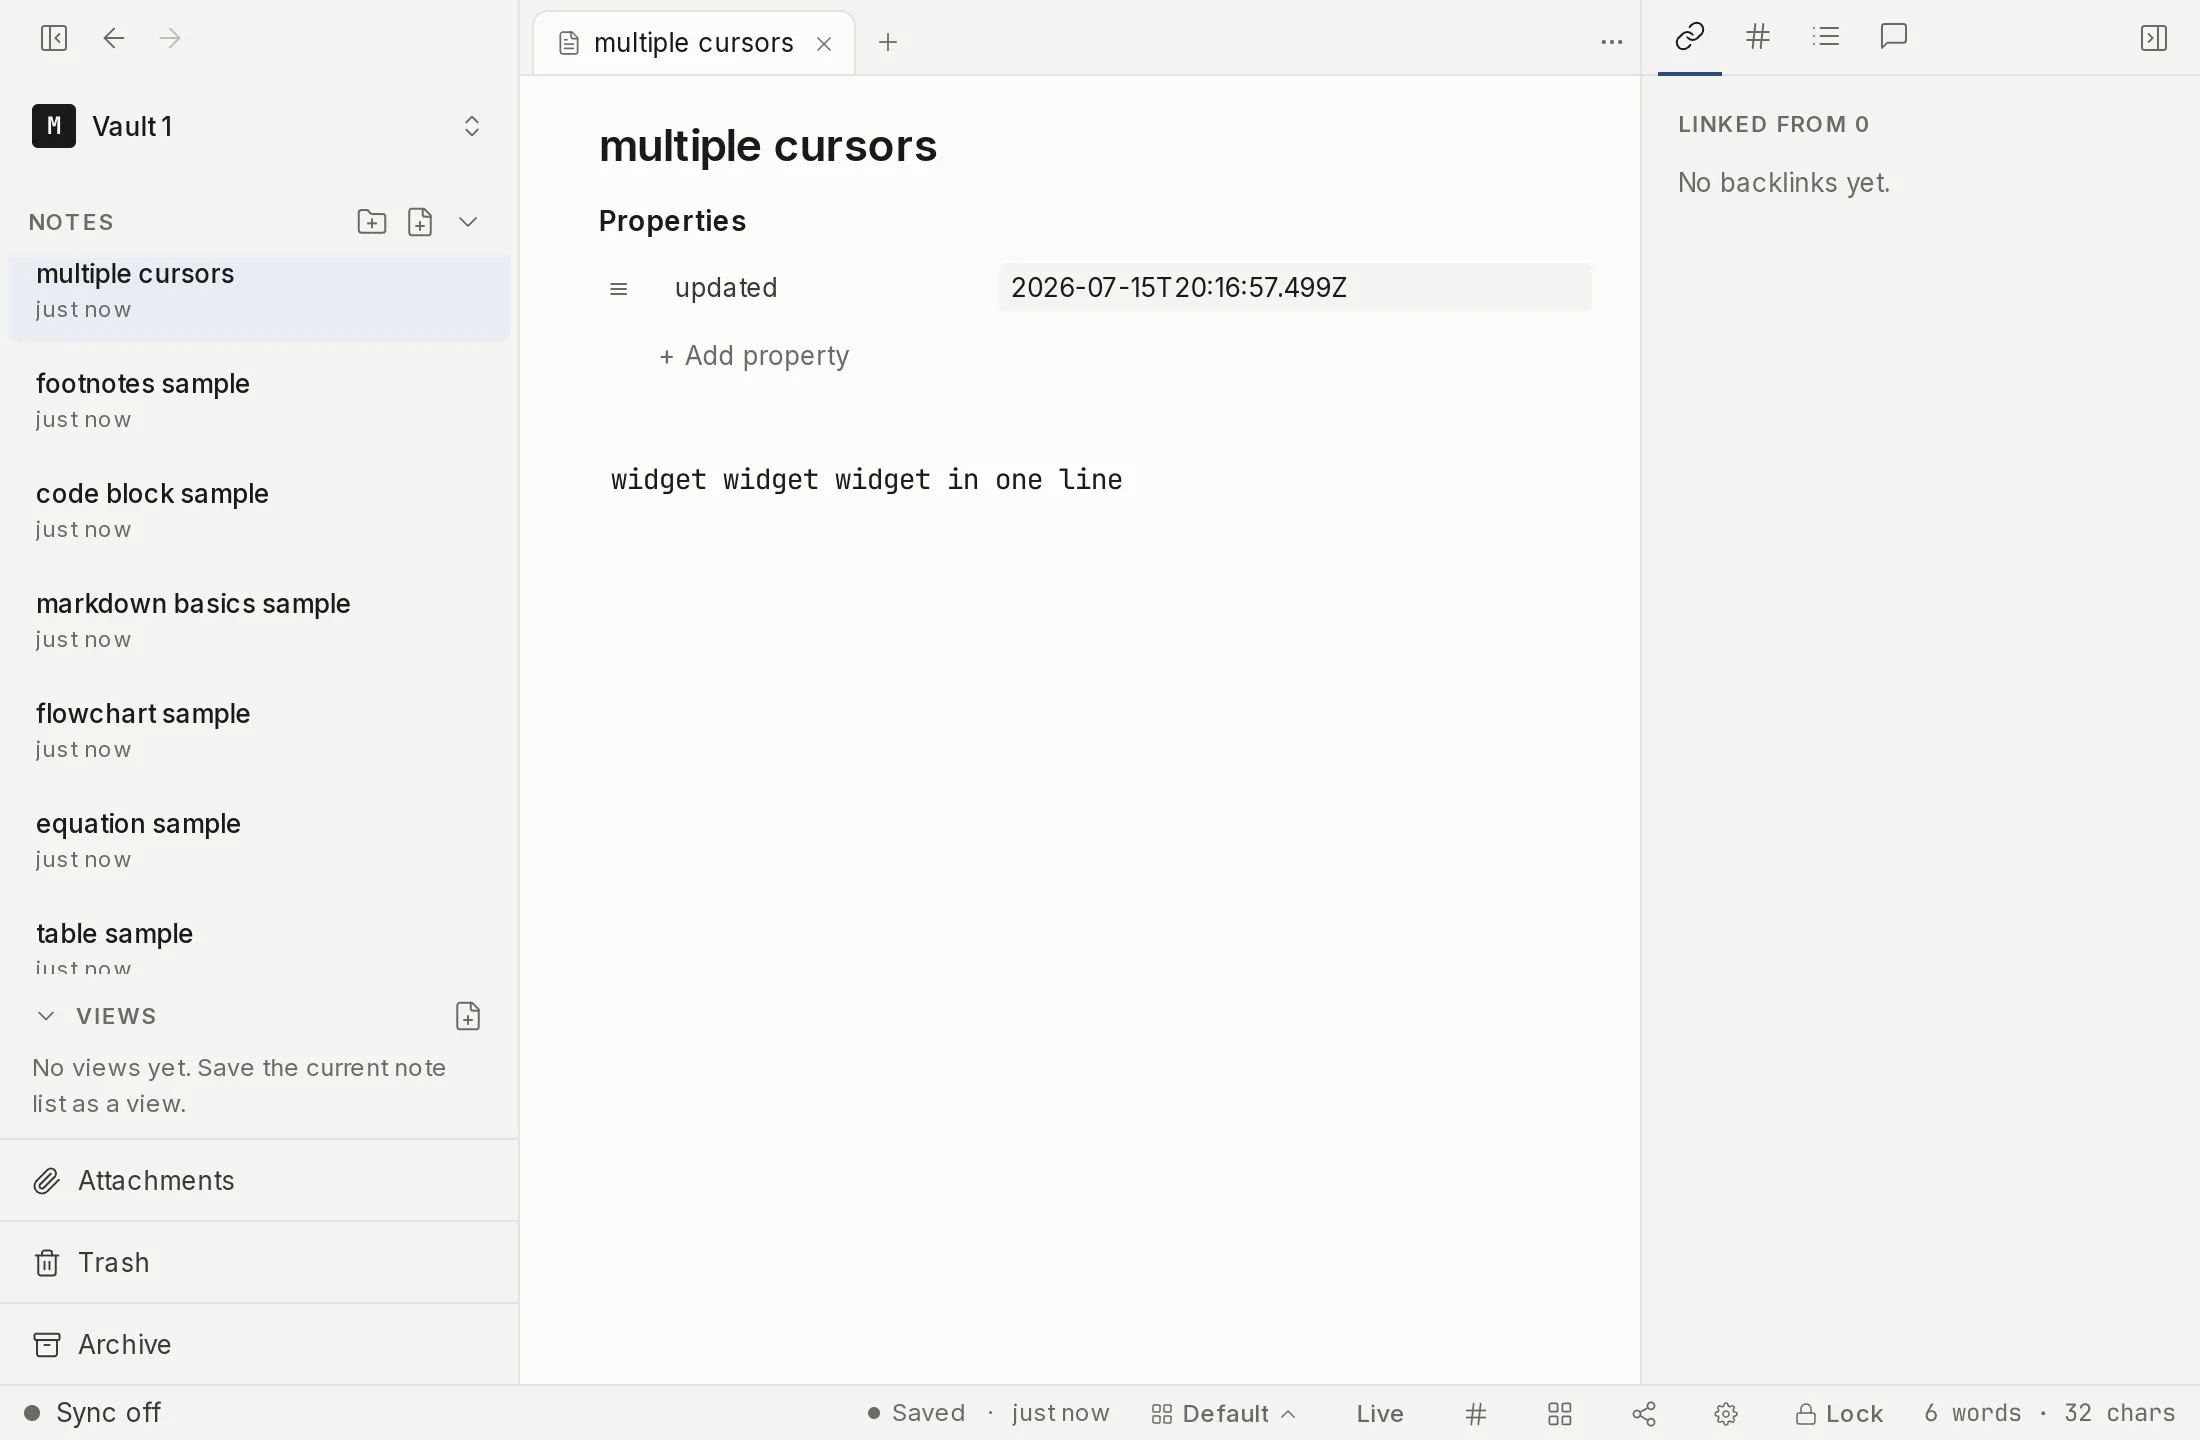Click Add property
Viewport: 2200px width, 1440px height.
[754, 356]
